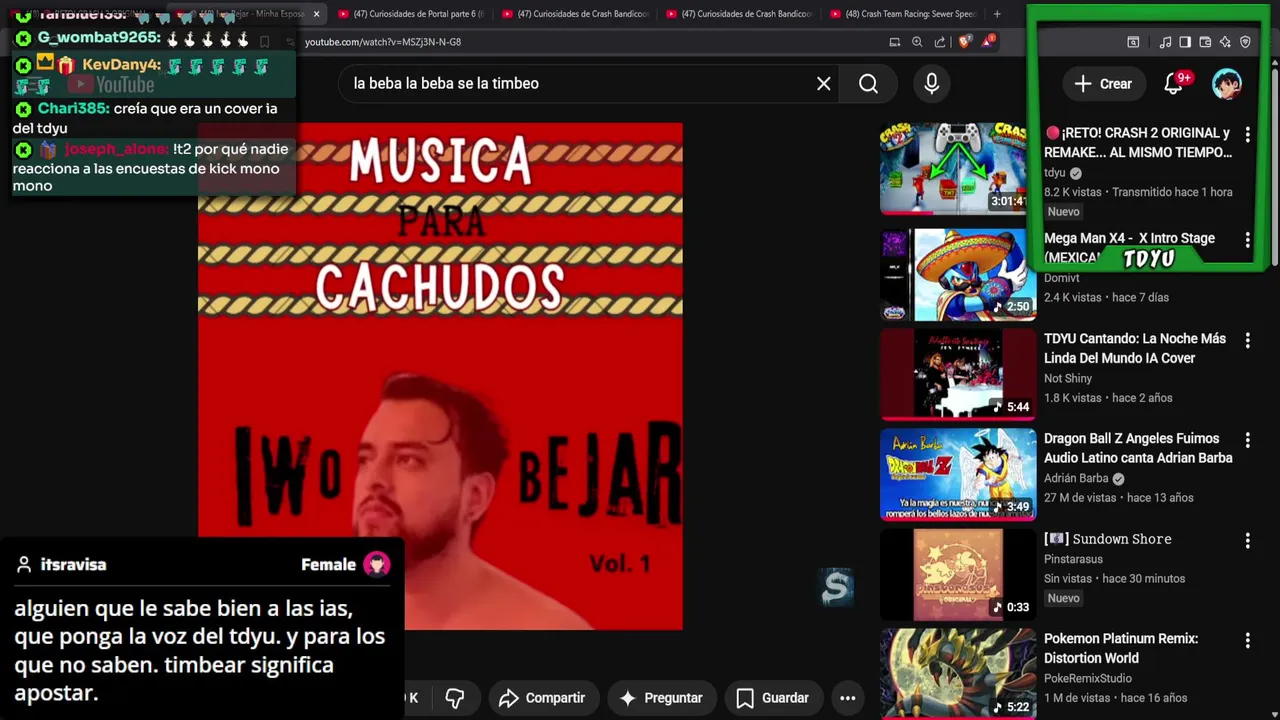Screen dimensions: 1280x720
Task: Go to the Domivt channel
Action: (x=1062, y=278)
